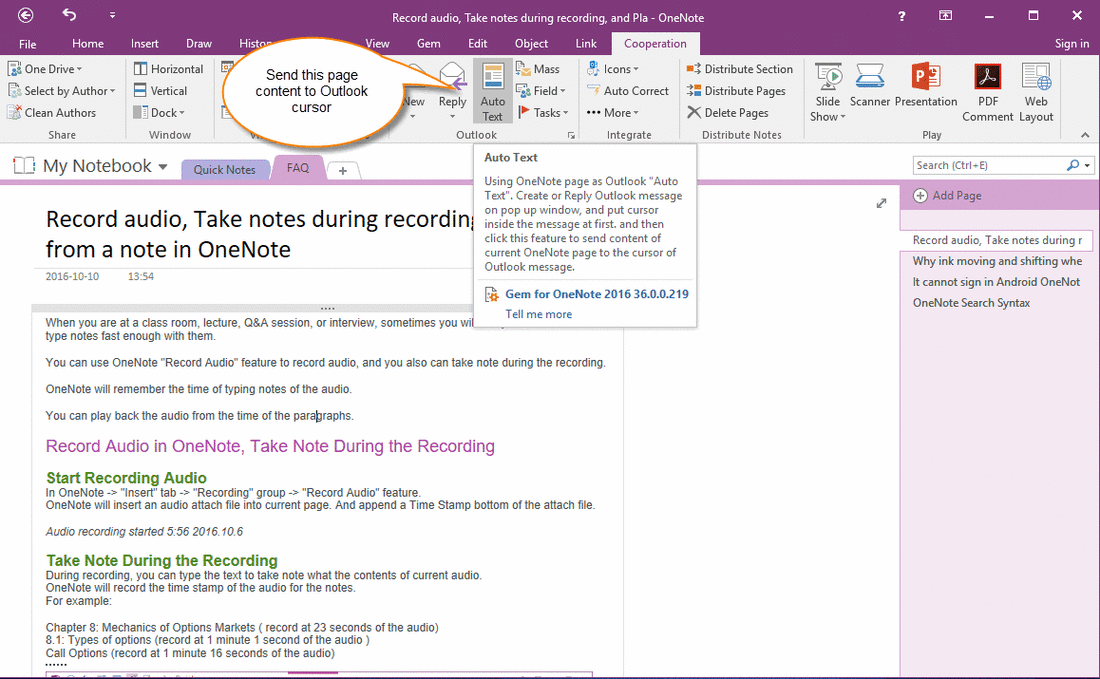
Task: Open the Gem ribbon tab
Action: pyautogui.click(x=429, y=43)
